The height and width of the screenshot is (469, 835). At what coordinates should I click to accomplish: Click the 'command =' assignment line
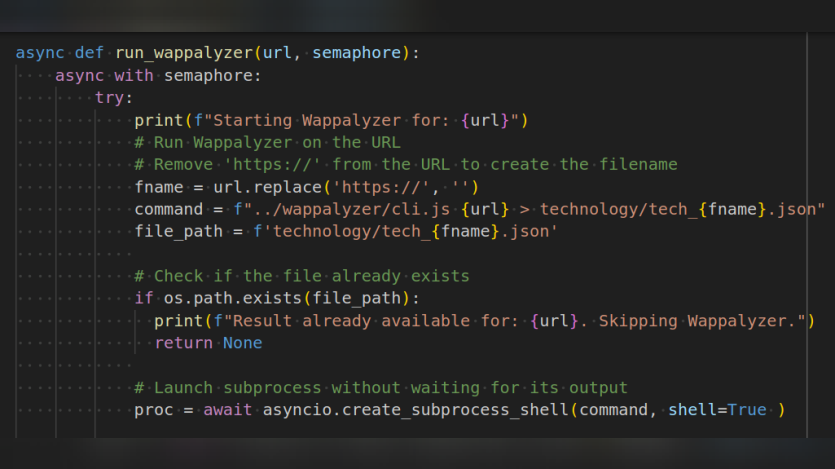[479, 209]
